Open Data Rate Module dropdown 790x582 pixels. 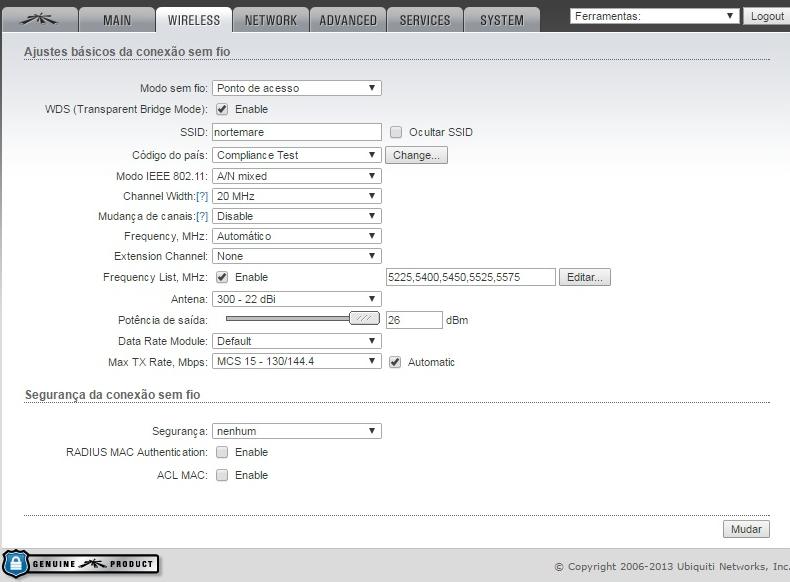click(x=297, y=341)
